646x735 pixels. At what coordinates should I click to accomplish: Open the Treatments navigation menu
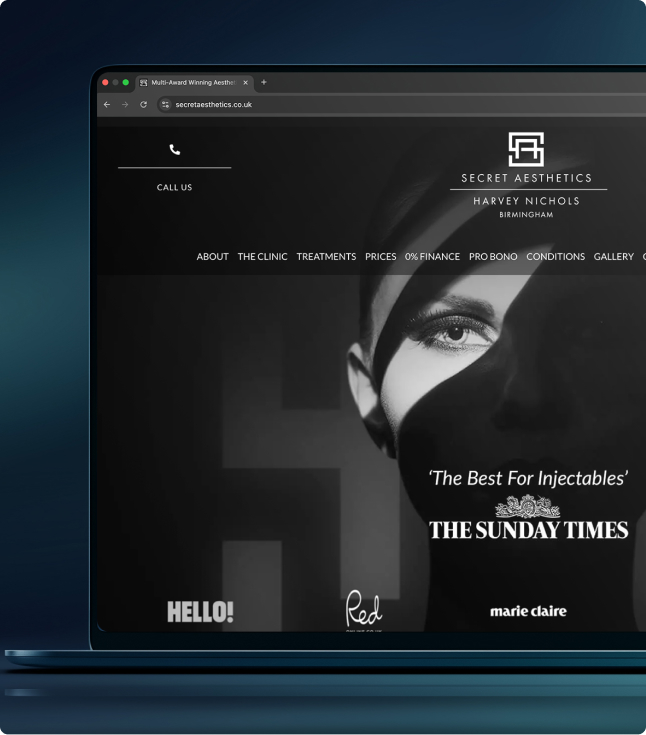click(x=326, y=257)
